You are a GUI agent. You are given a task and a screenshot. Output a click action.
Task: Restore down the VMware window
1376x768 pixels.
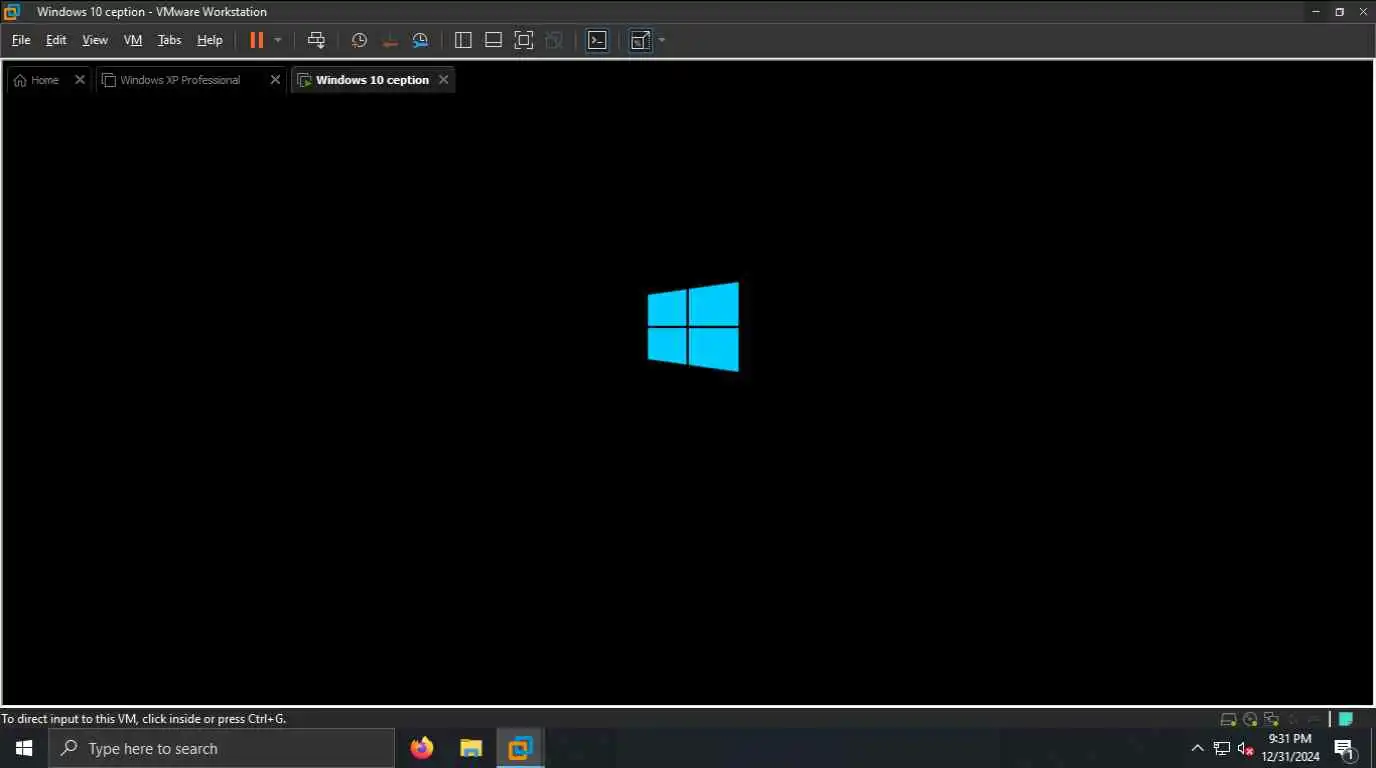pyautogui.click(x=1340, y=12)
